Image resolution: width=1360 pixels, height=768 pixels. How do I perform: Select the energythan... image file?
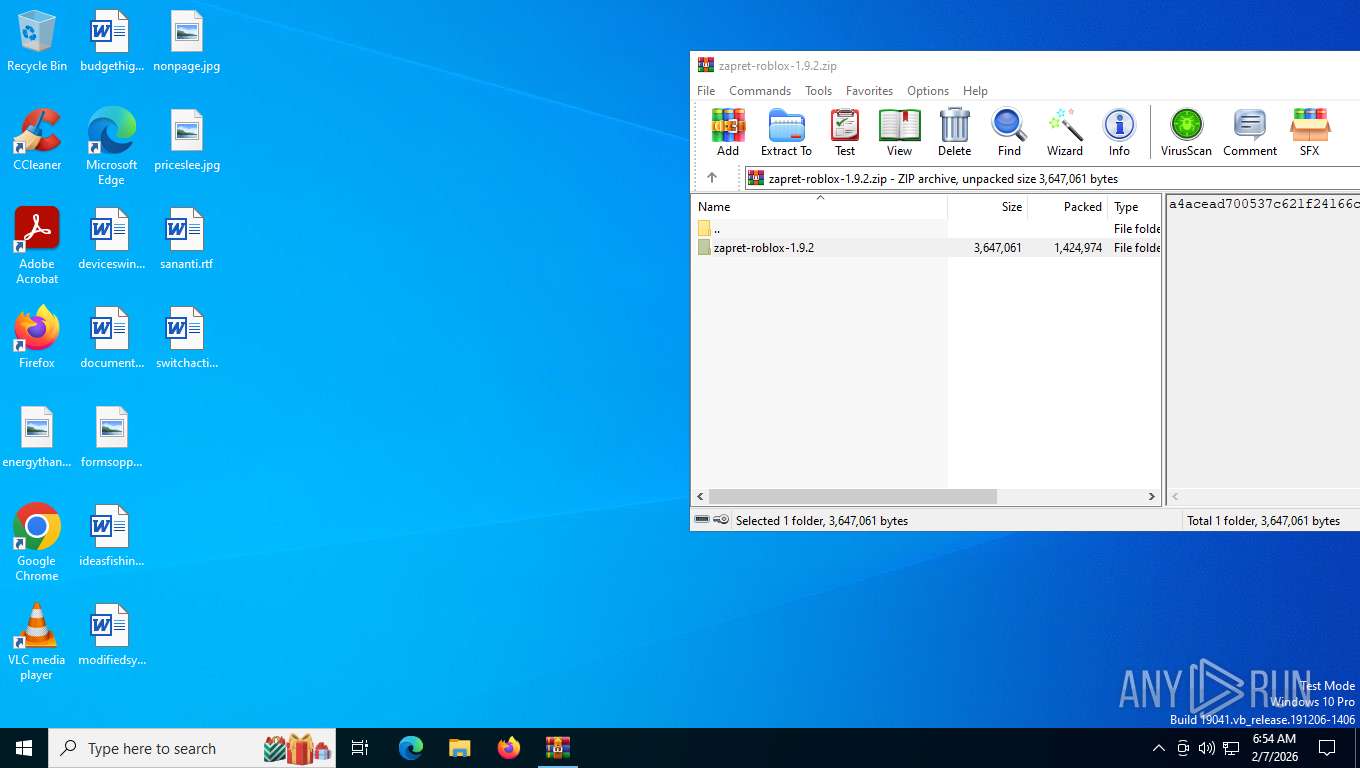(x=37, y=437)
